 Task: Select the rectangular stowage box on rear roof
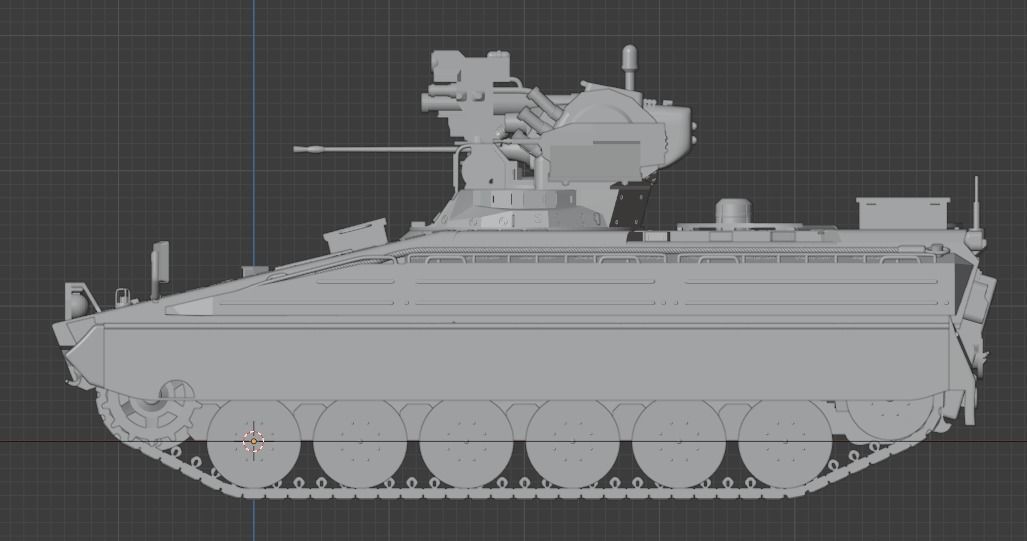902,213
